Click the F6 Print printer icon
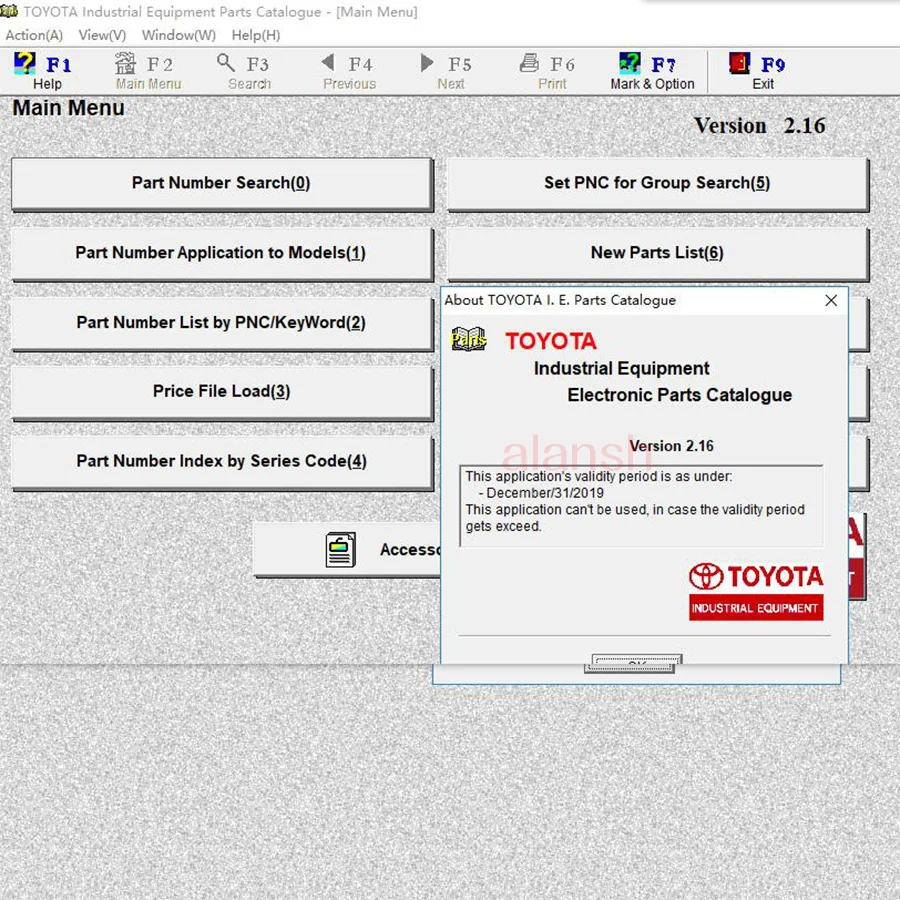The height and width of the screenshot is (900, 900). tap(529, 63)
